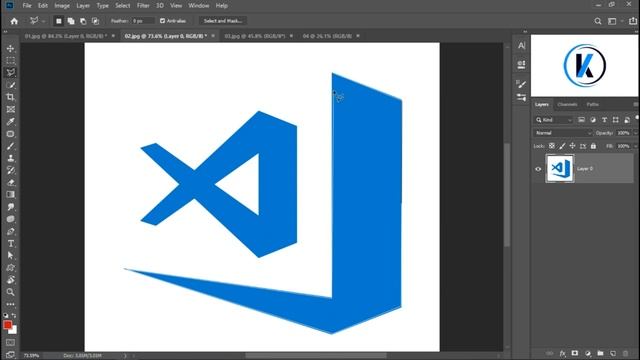Click the foreground red color swatch
This screenshot has height=360, width=640.
click(7, 325)
